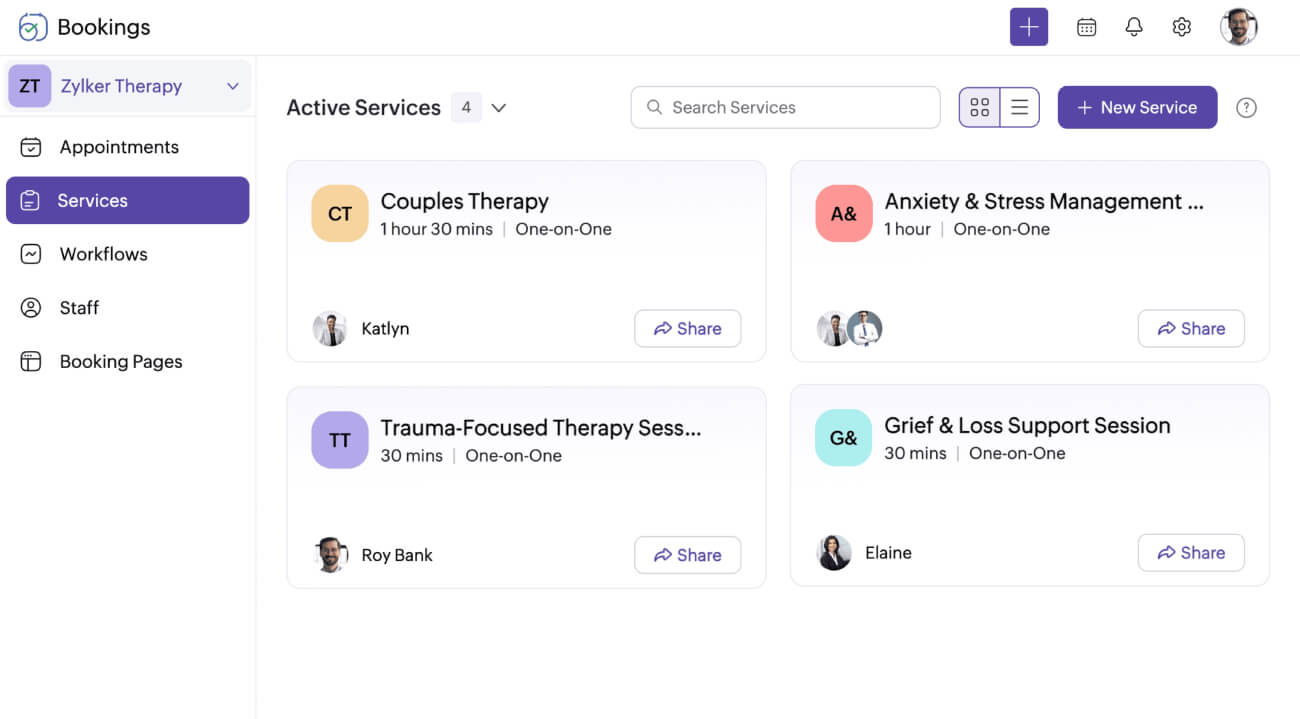Switch to grid view layout
The height and width of the screenshot is (719, 1300).
coord(979,106)
